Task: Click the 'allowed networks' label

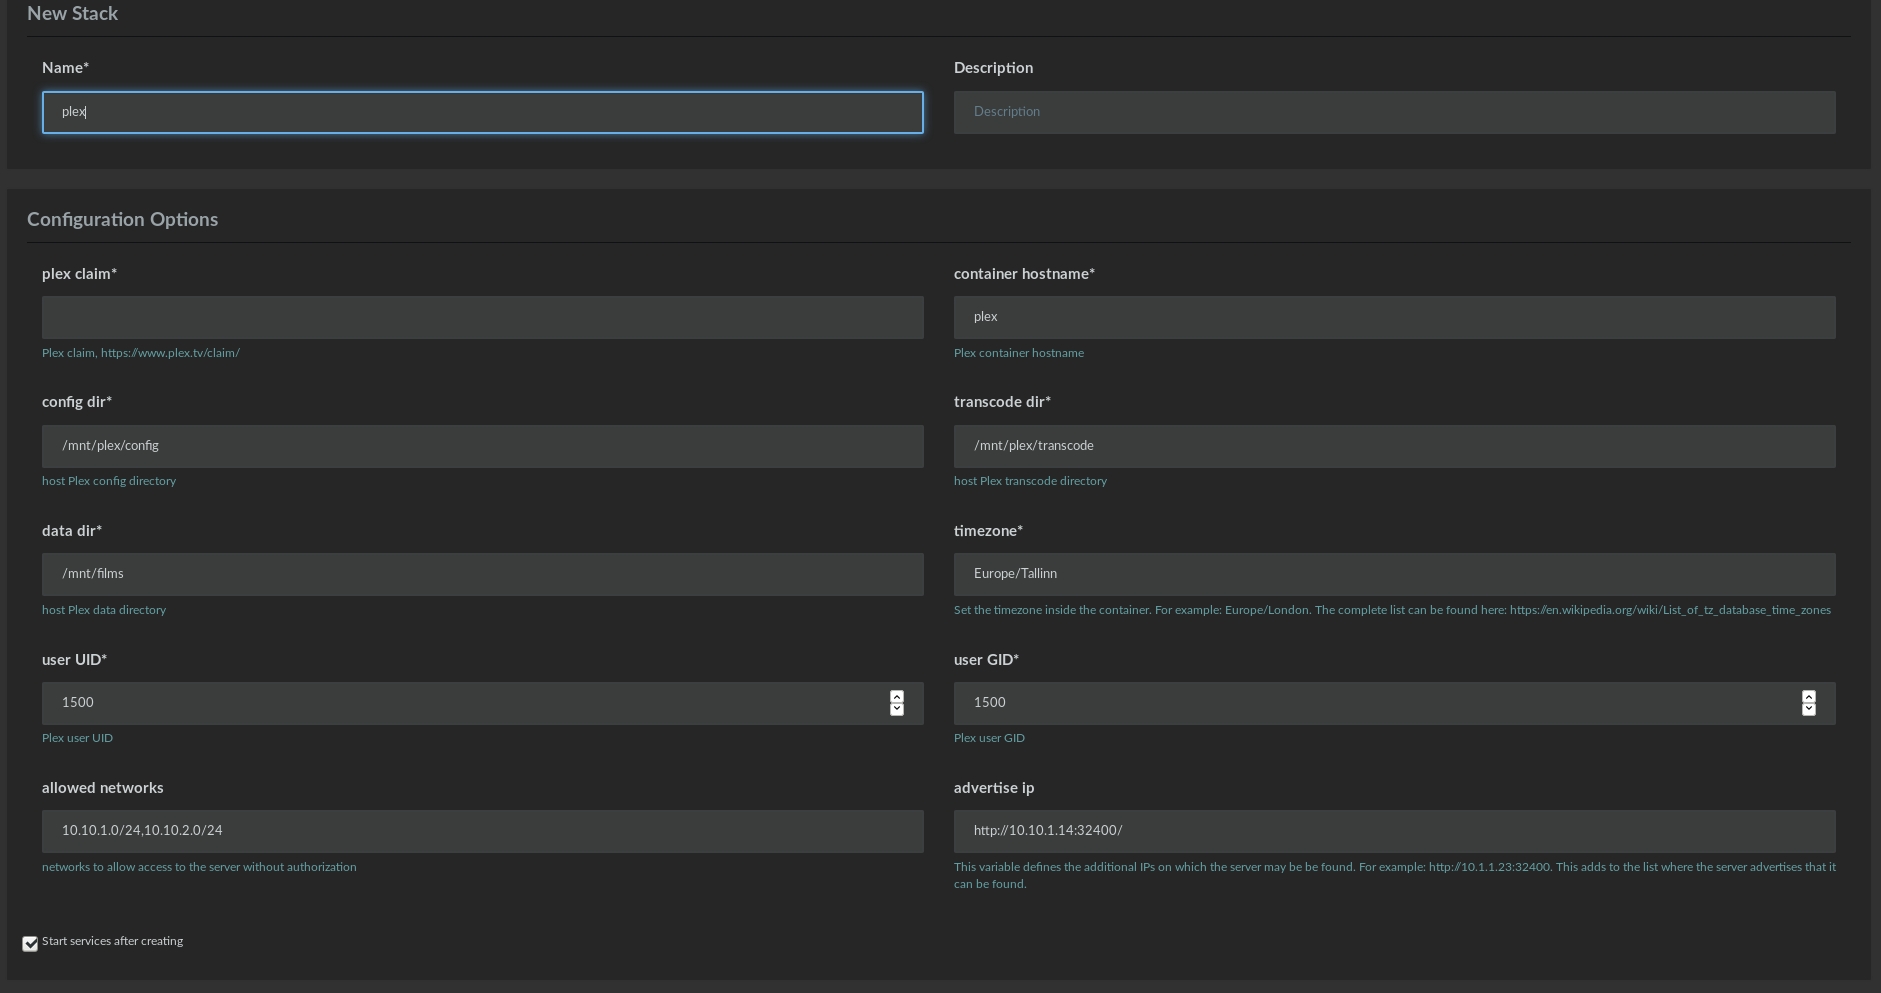Action: click(102, 788)
